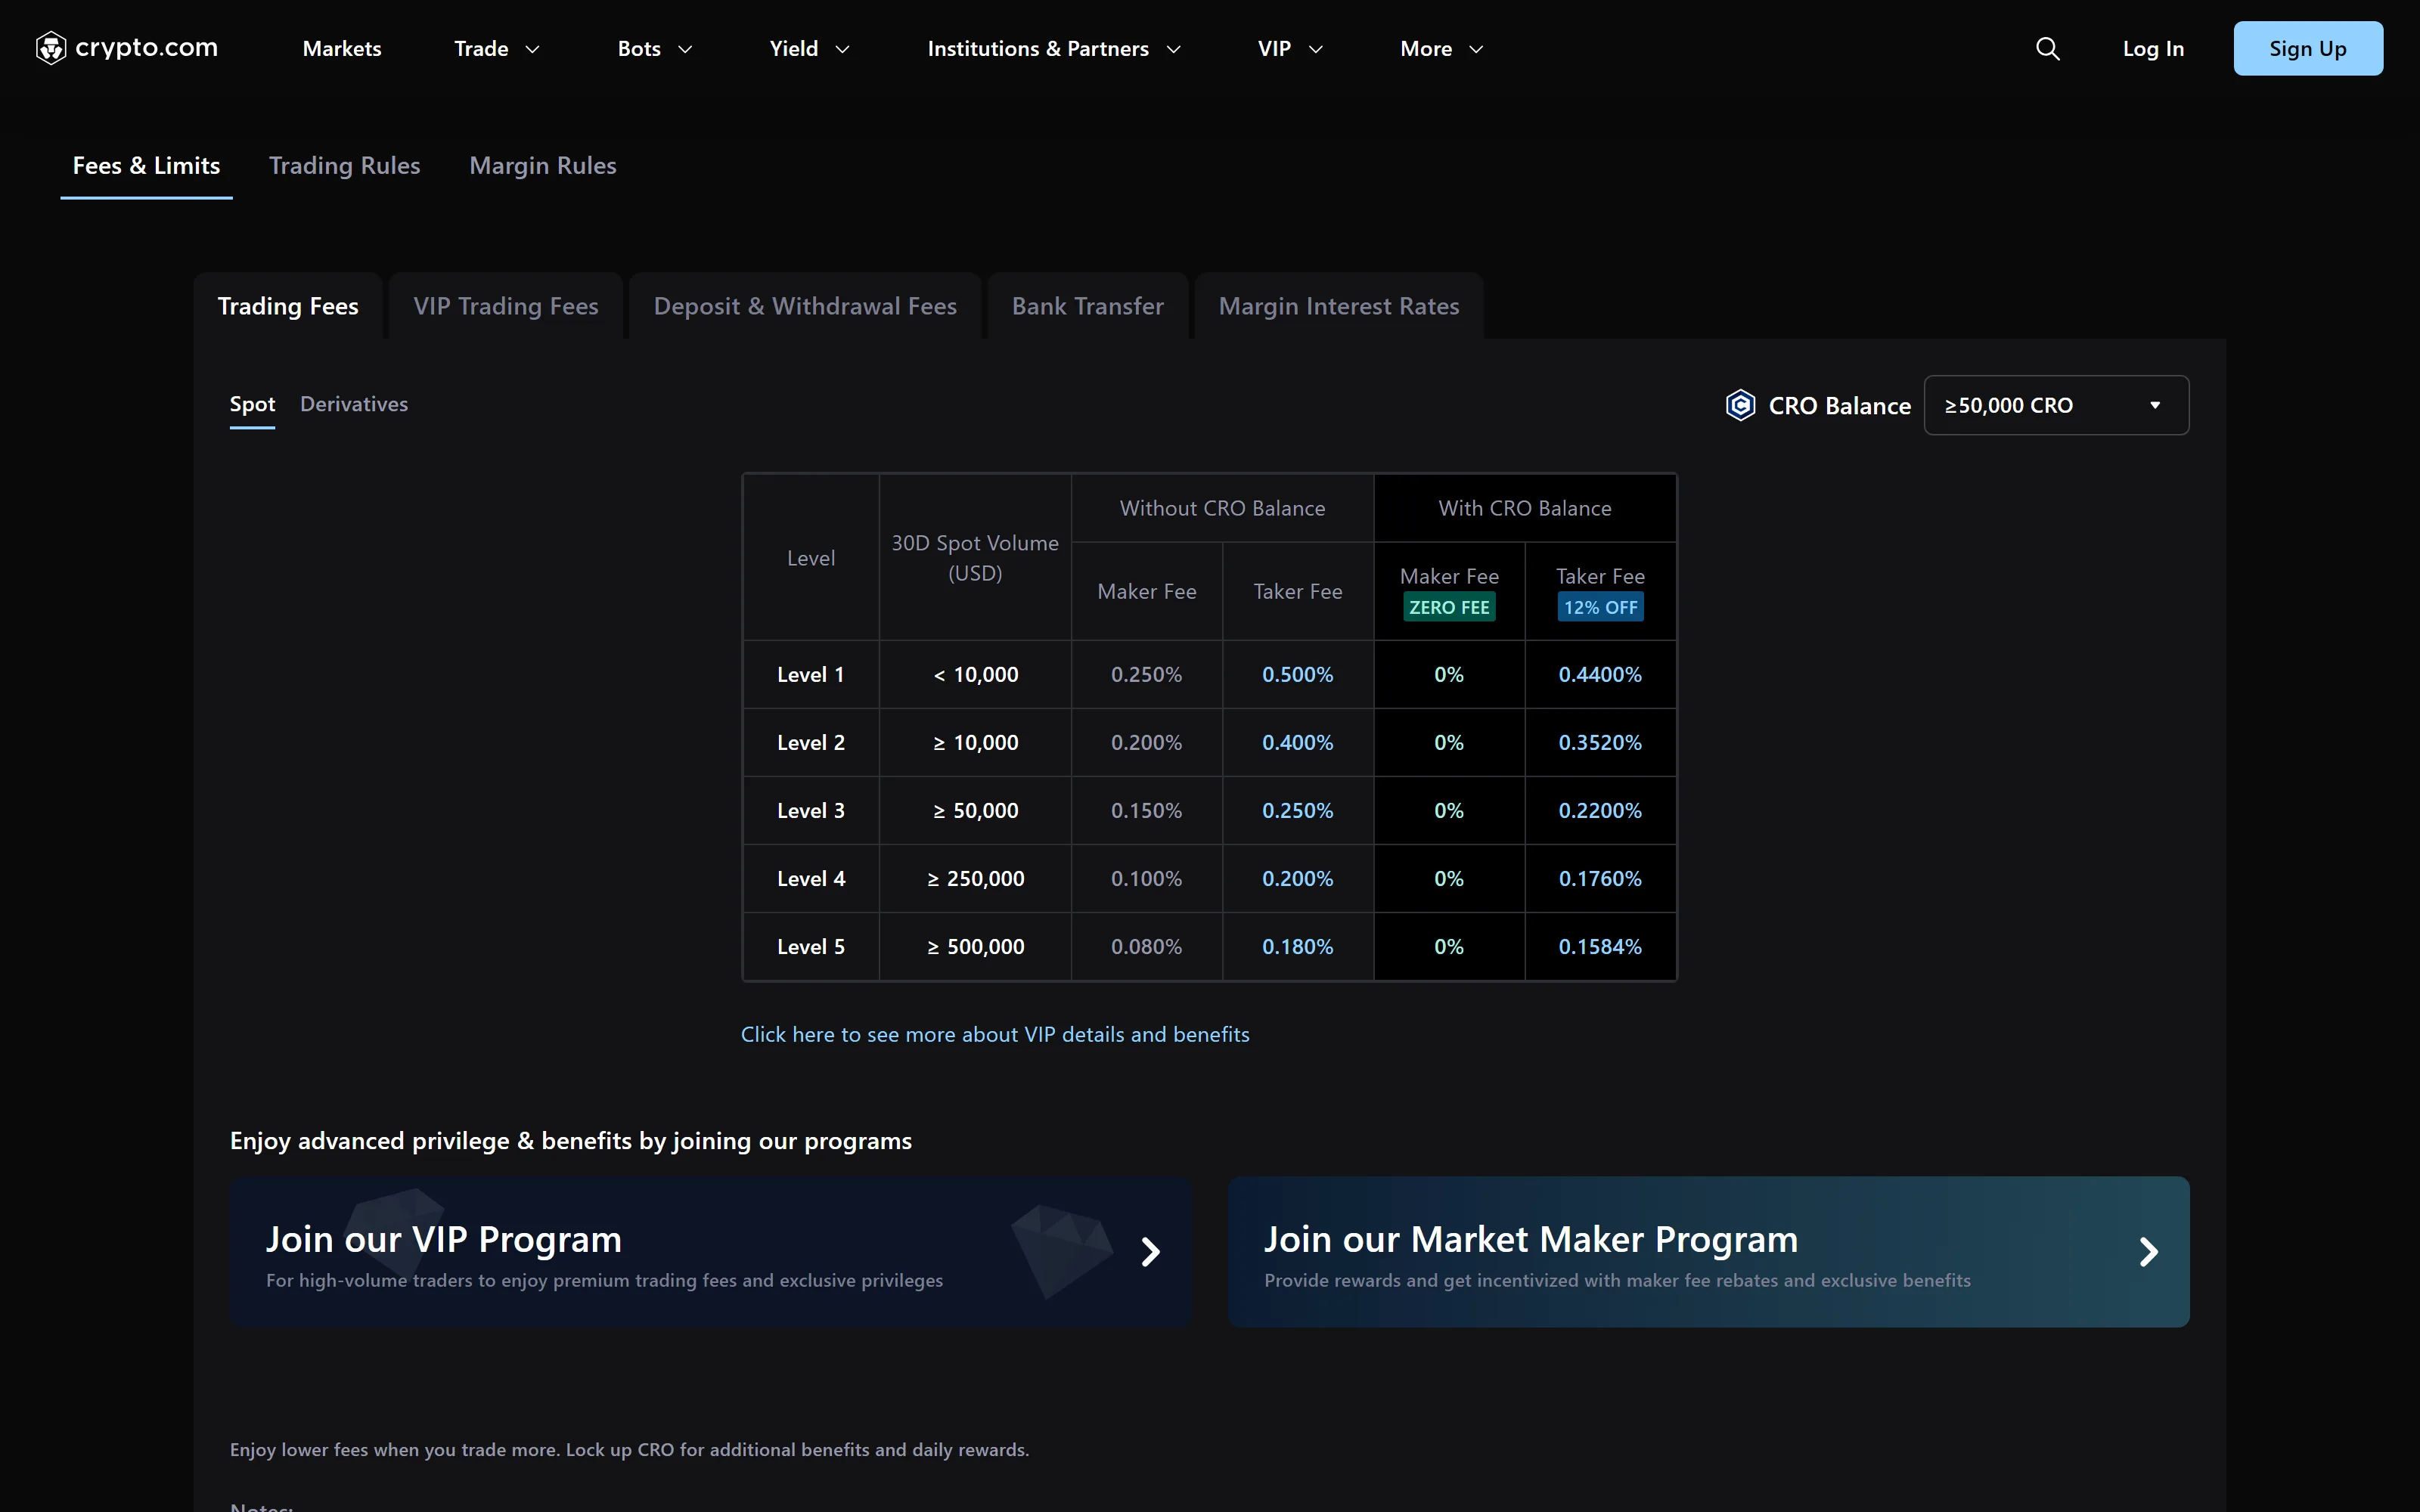Image resolution: width=2420 pixels, height=1512 pixels.
Task: Click the Sign Up button
Action: (2308, 48)
